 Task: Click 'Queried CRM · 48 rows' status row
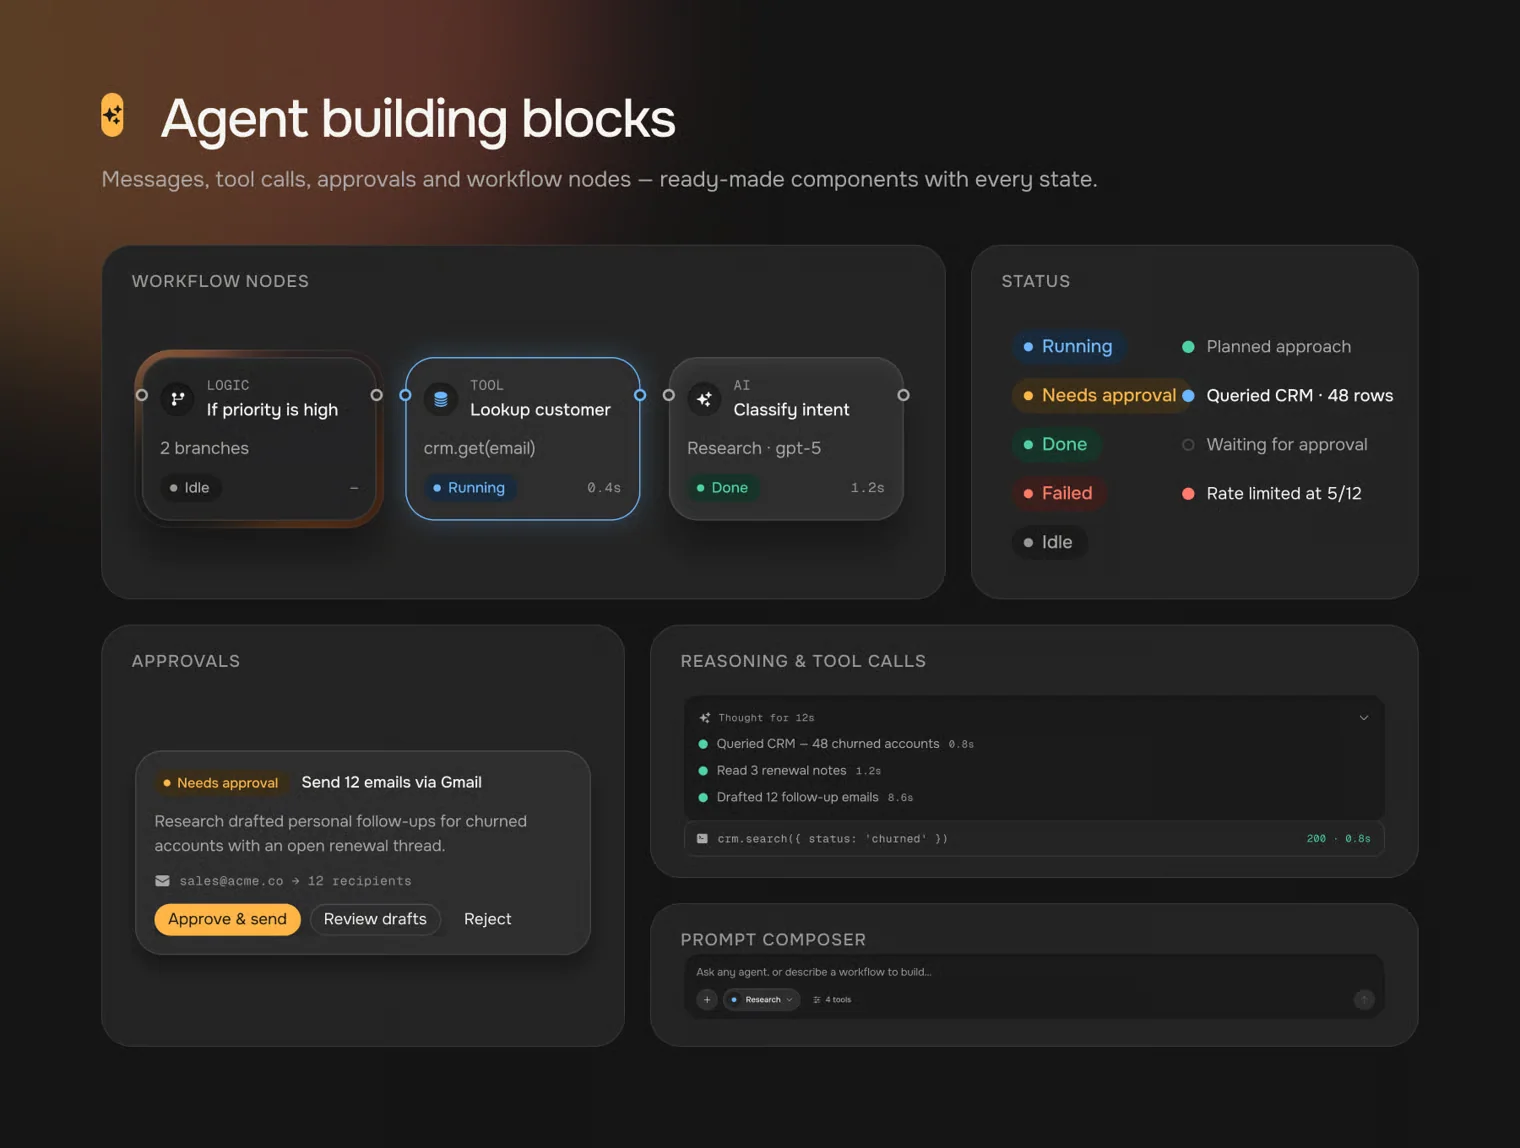(1288, 395)
